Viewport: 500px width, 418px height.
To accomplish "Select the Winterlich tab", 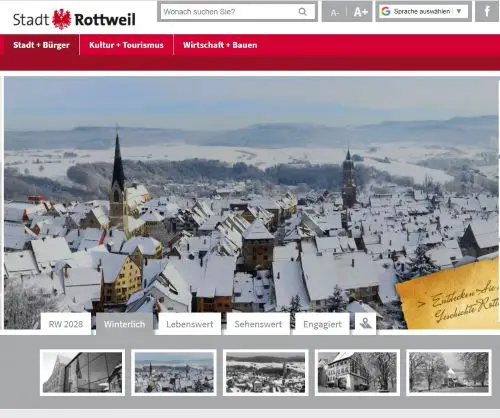I will click(x=124, y=324).
